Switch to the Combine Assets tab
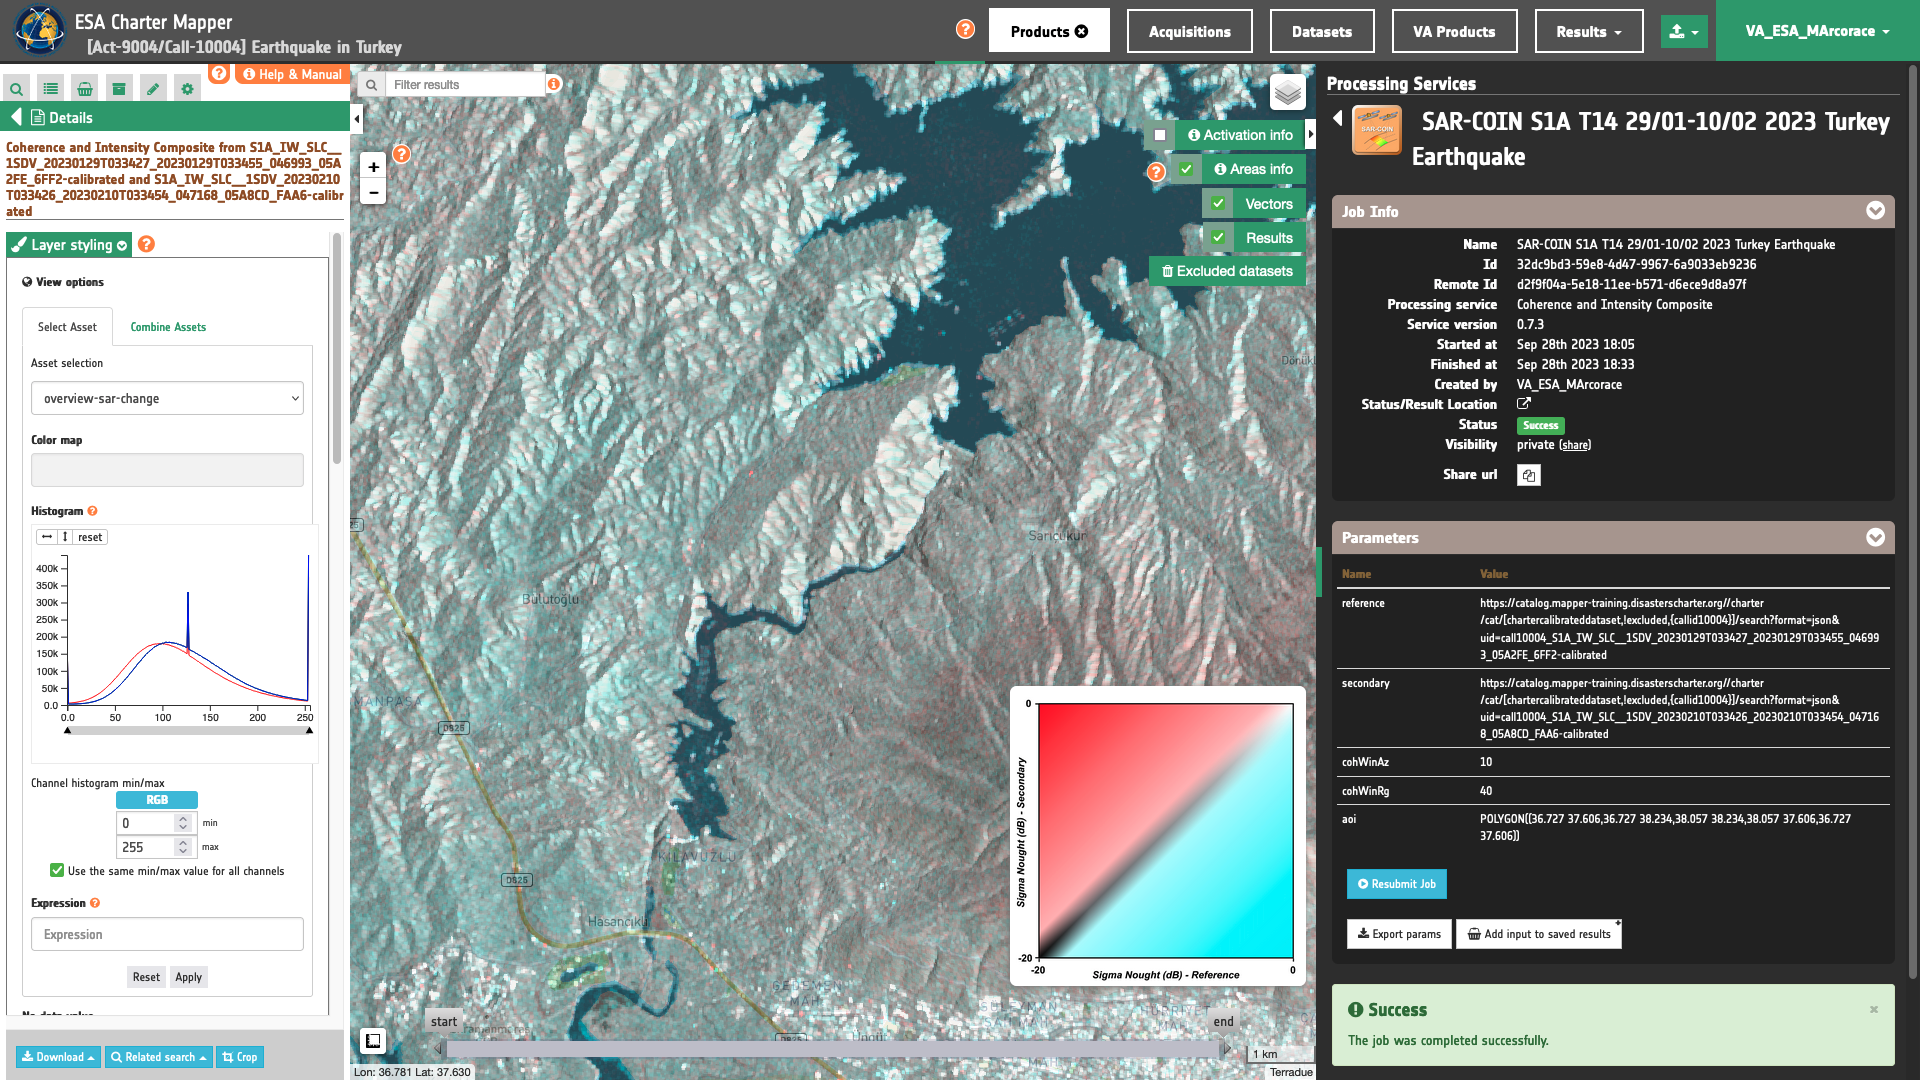Screen dimensions: 1920x1080 [x=168, y=327]
